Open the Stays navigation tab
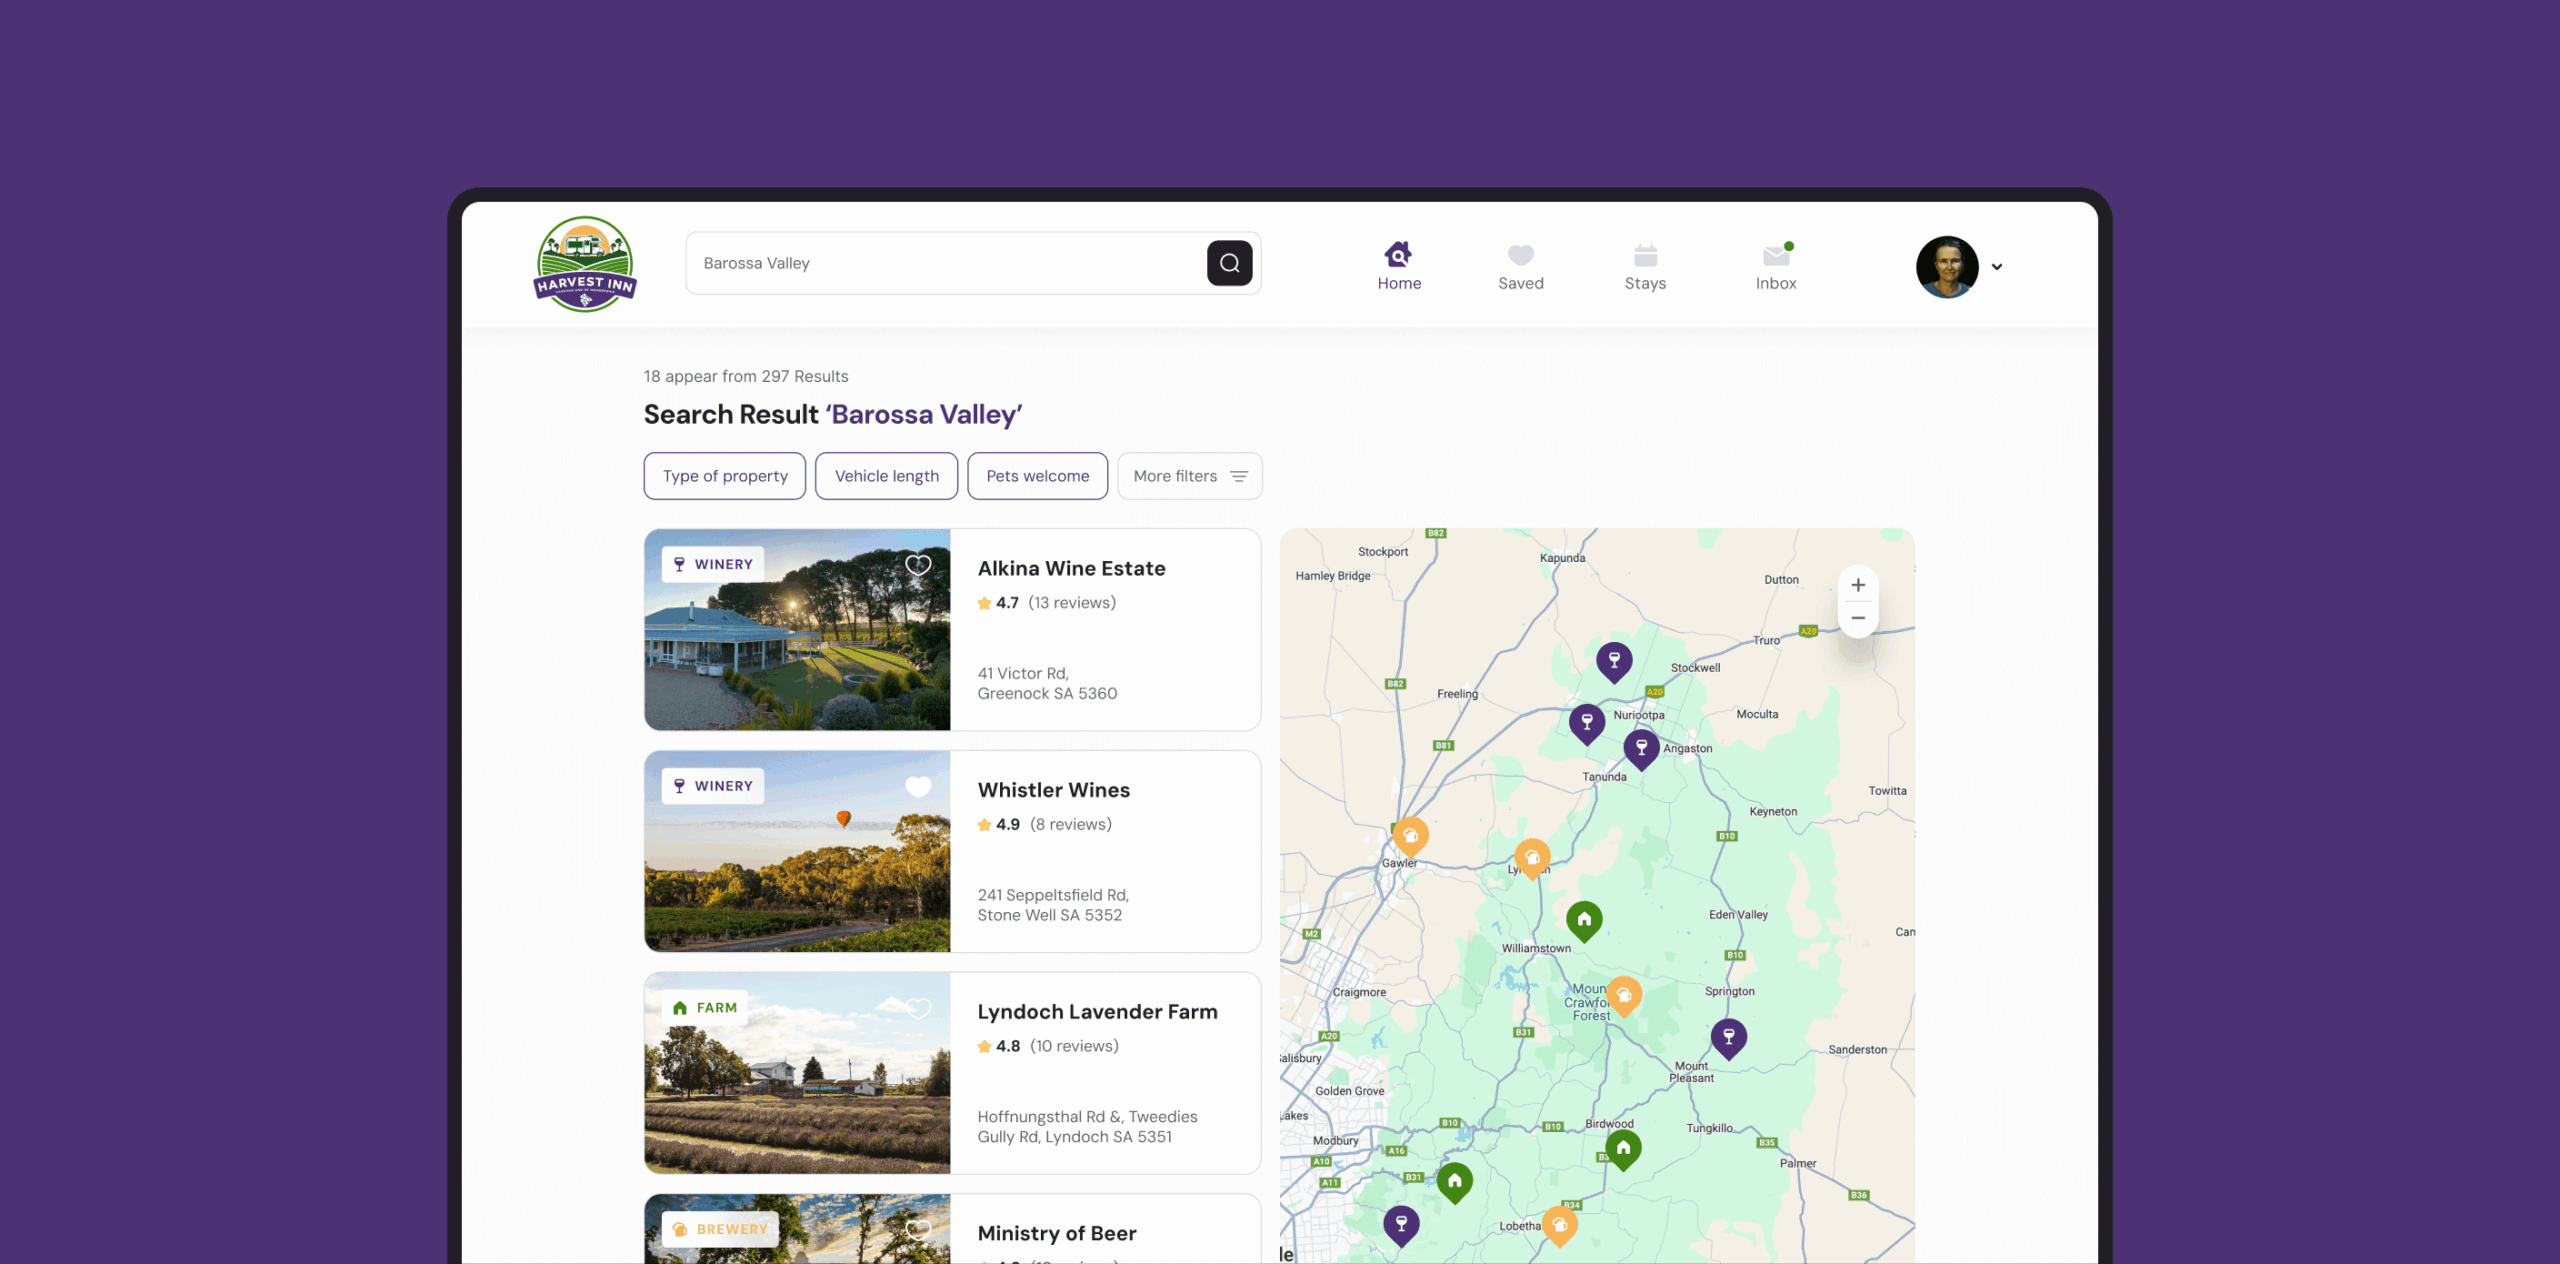This screenshot has width=2560, height=1264. [1645, 267]
